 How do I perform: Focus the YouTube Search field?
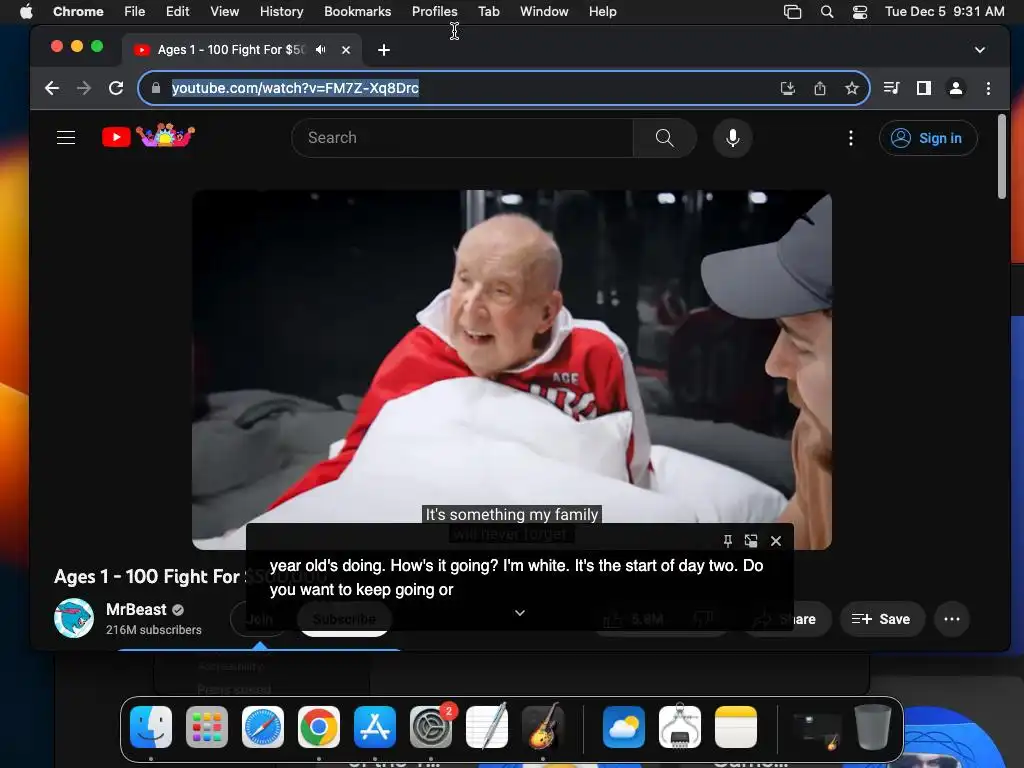click(462, 138)
